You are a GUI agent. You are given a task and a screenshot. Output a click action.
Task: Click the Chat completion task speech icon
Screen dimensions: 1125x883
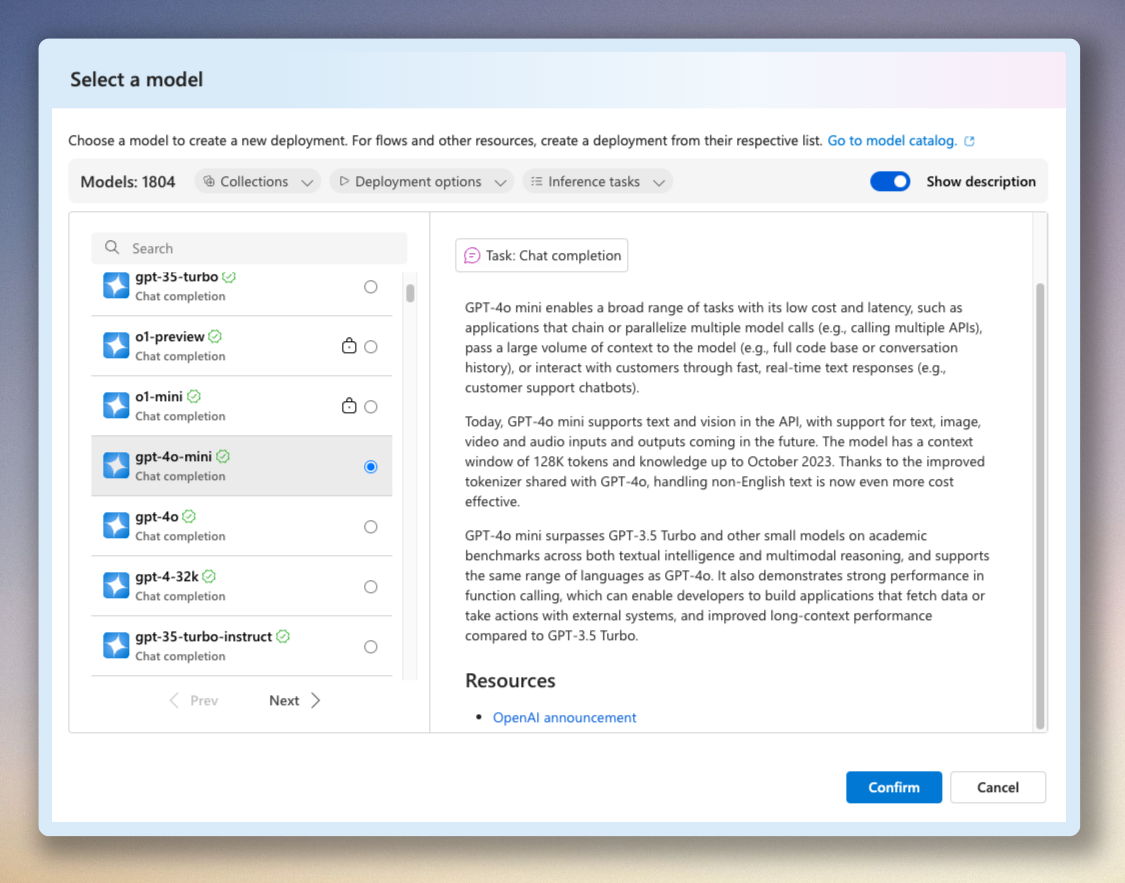tap(471, 255)
